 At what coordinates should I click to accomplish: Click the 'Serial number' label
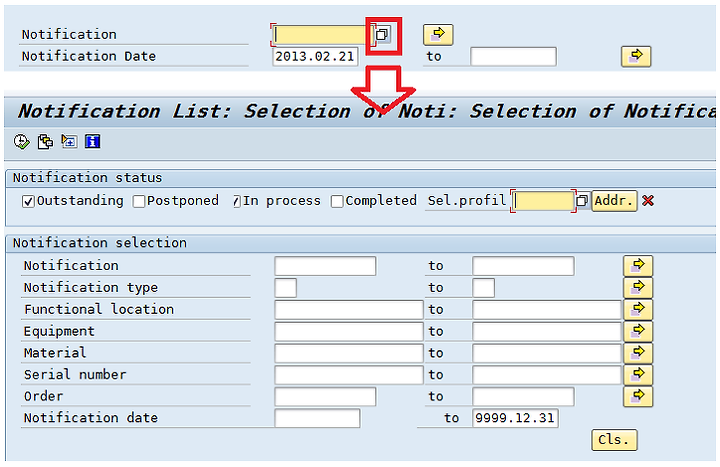(x=75, y=375)
